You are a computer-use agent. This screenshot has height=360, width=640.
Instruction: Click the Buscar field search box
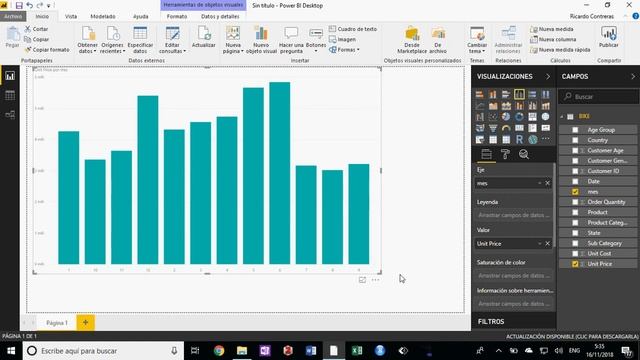598,97
